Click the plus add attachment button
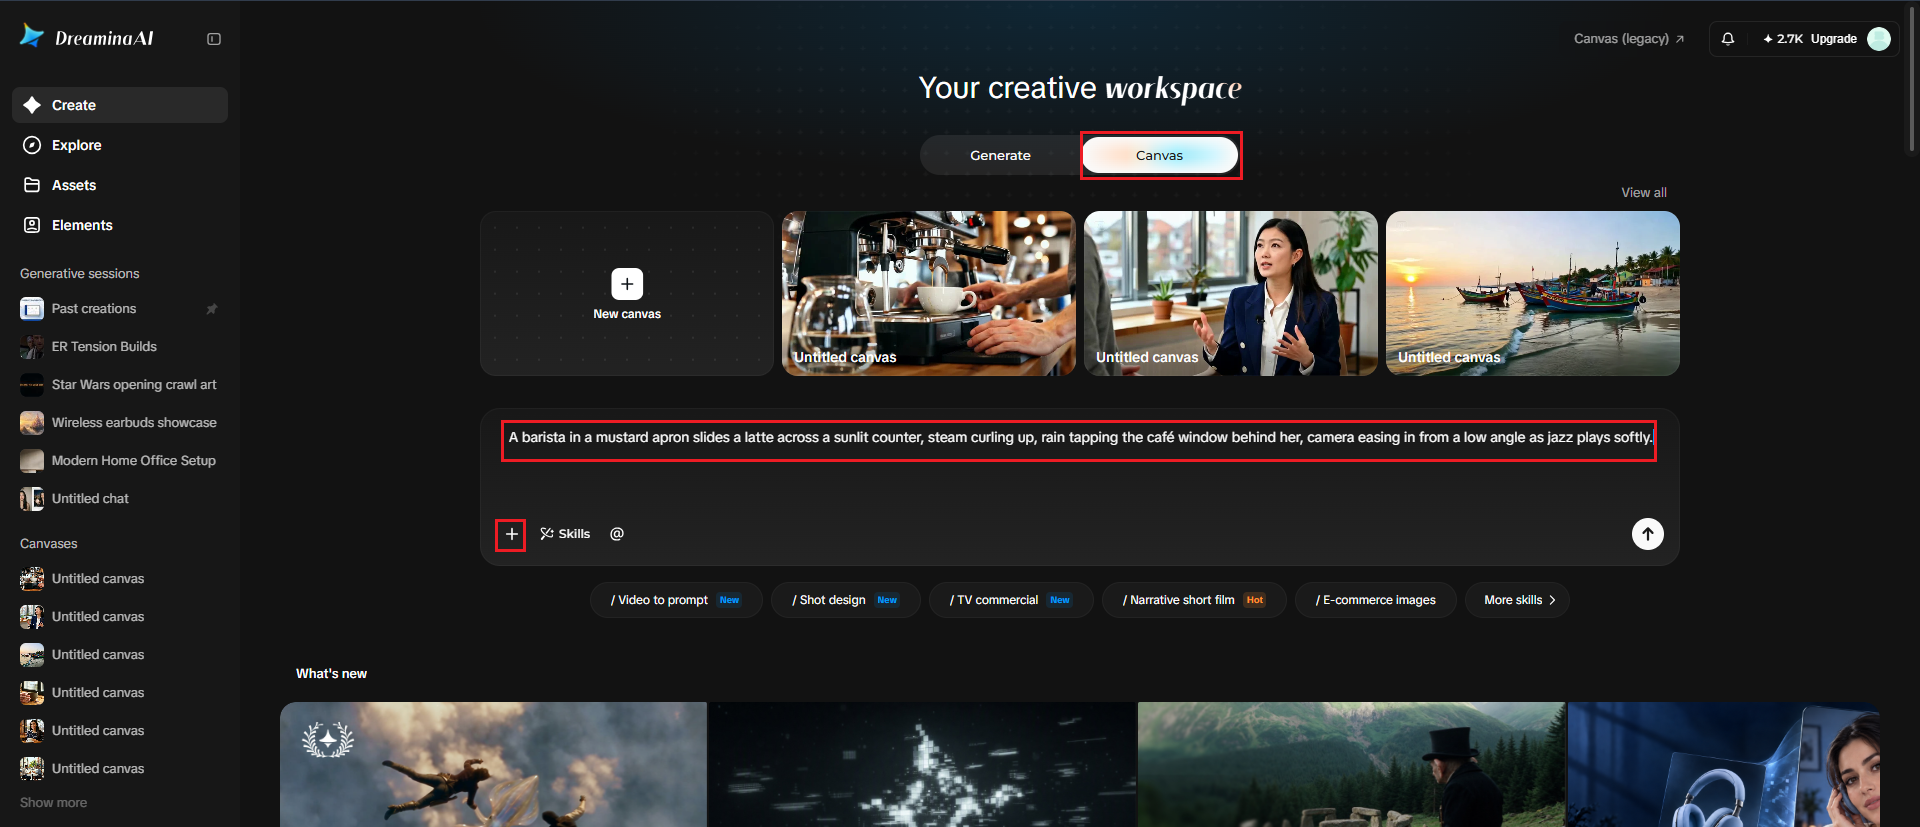1920x827 pixels. click(x=511, y=534)
